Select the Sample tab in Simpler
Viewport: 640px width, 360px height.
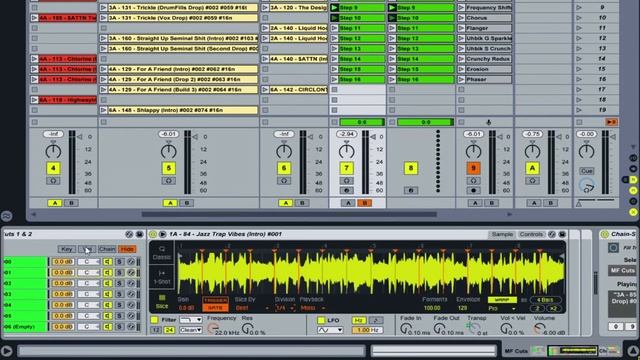(502, 234)
